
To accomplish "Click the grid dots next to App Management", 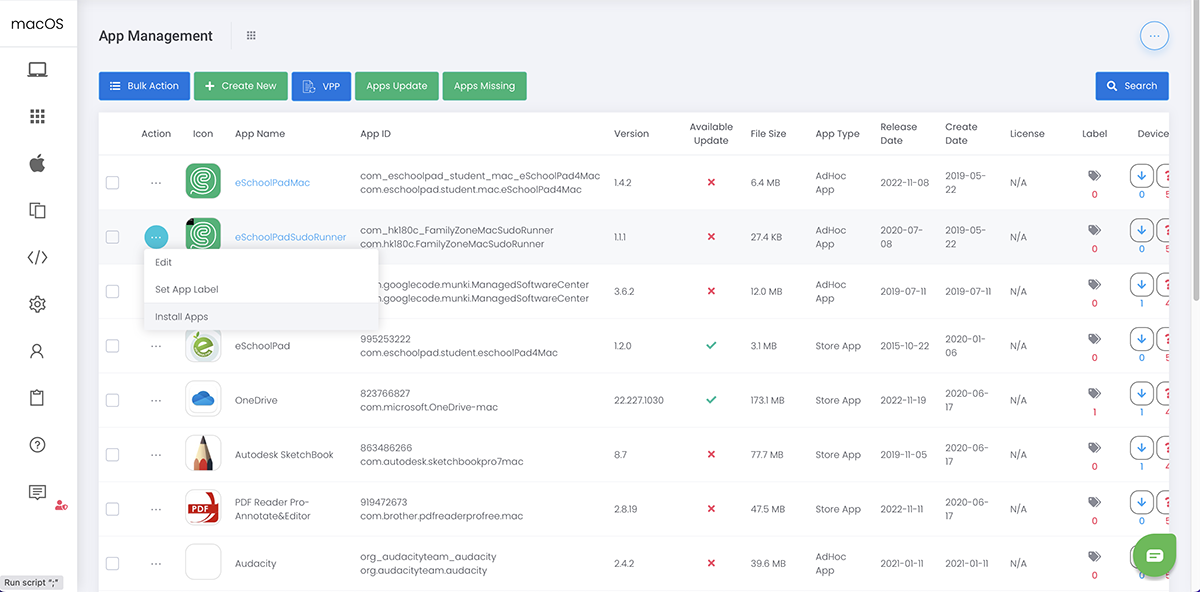I will click(251, 36).
